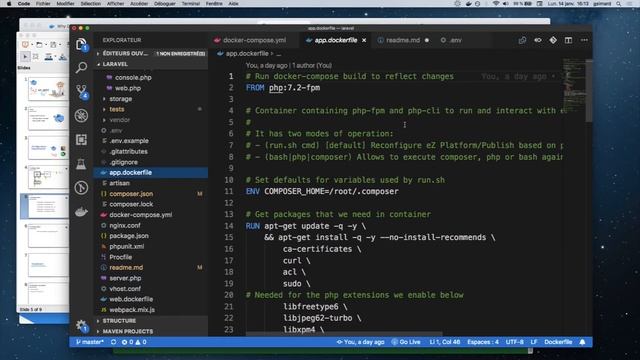Open the Manage gear icon
The width and height of the screenshot is (640, 360).
point(81,326)
